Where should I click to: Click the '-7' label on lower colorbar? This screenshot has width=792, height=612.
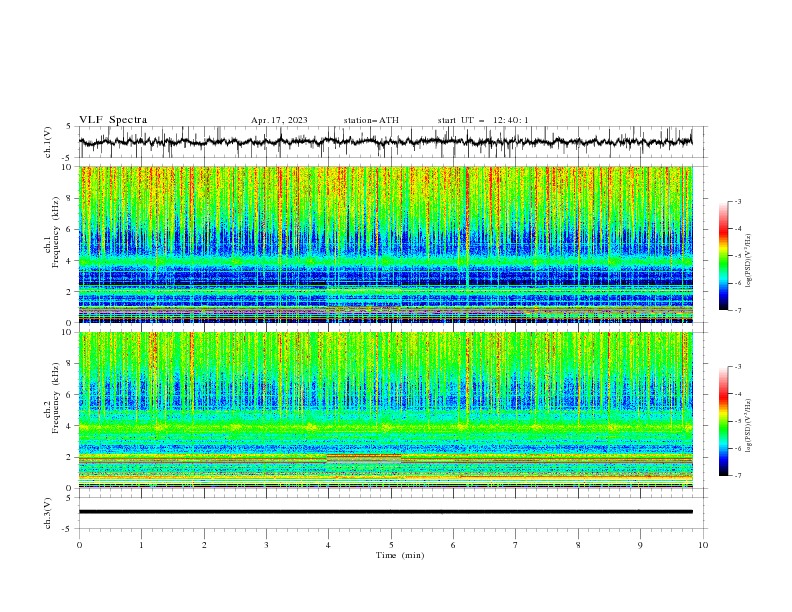(x=737, y=475)
